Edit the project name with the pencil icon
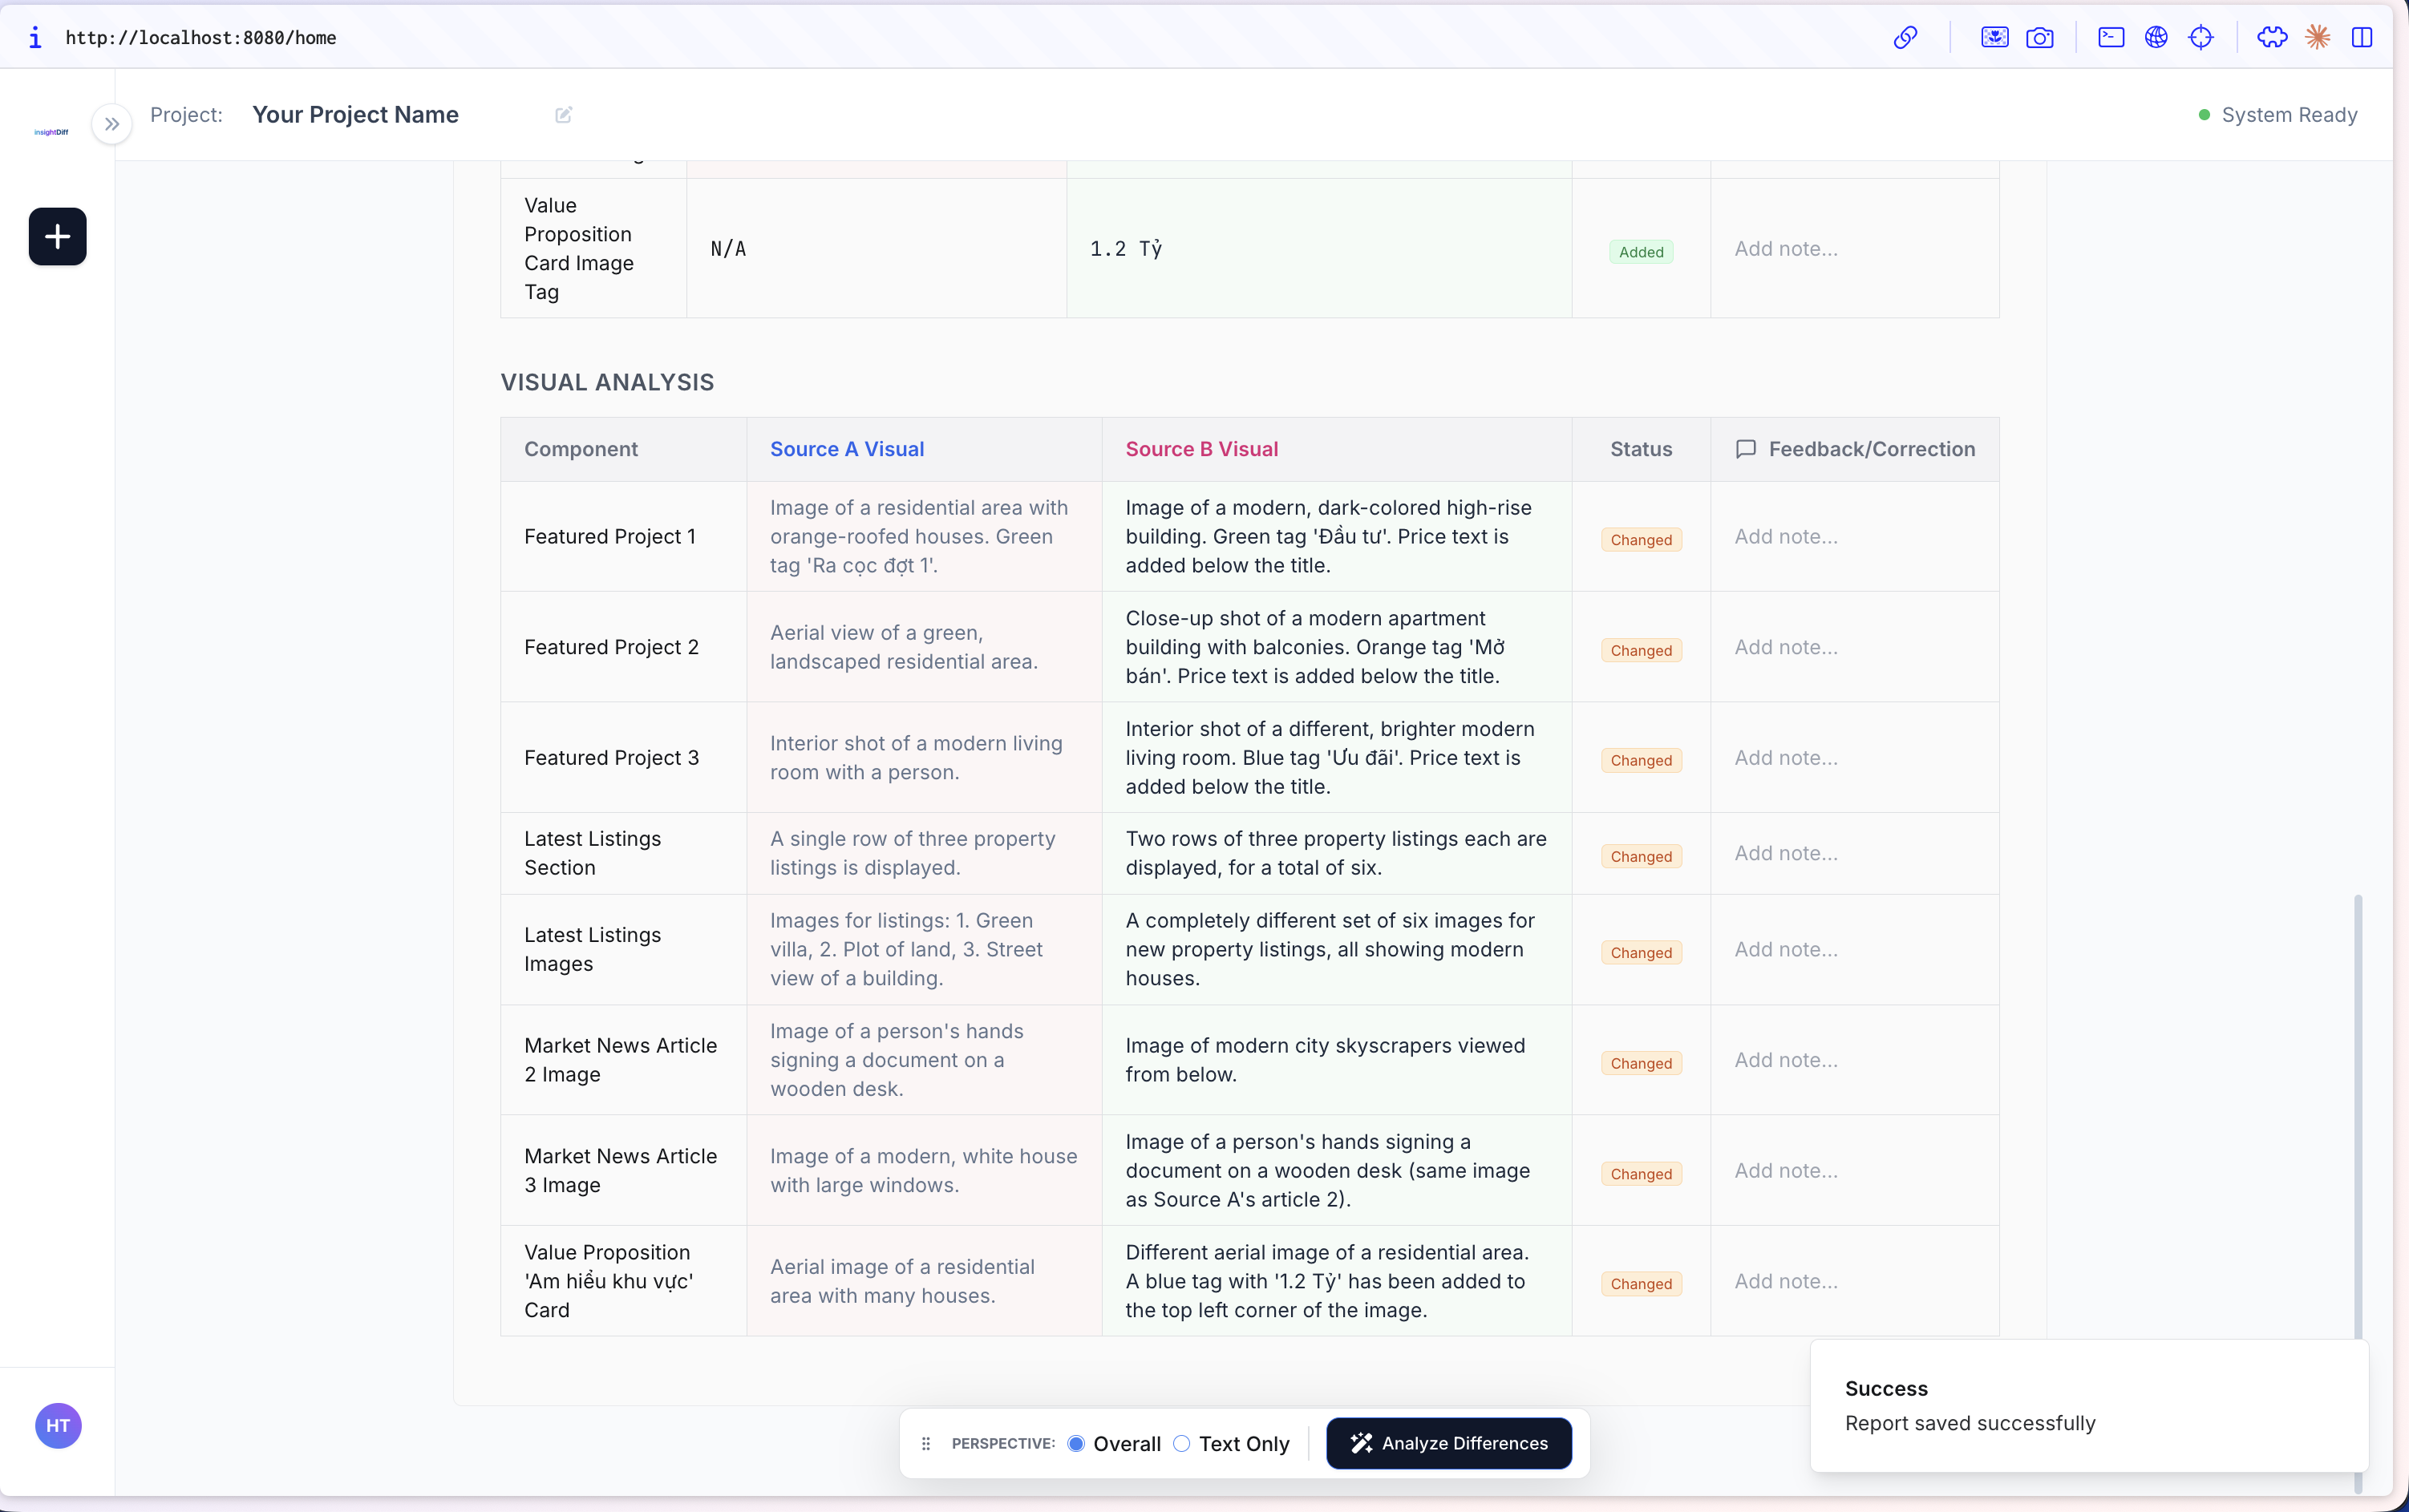 click(563, 114)
